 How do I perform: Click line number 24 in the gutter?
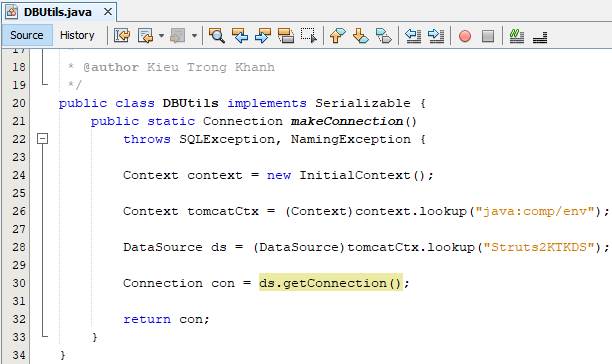click(x=18, y=175)
